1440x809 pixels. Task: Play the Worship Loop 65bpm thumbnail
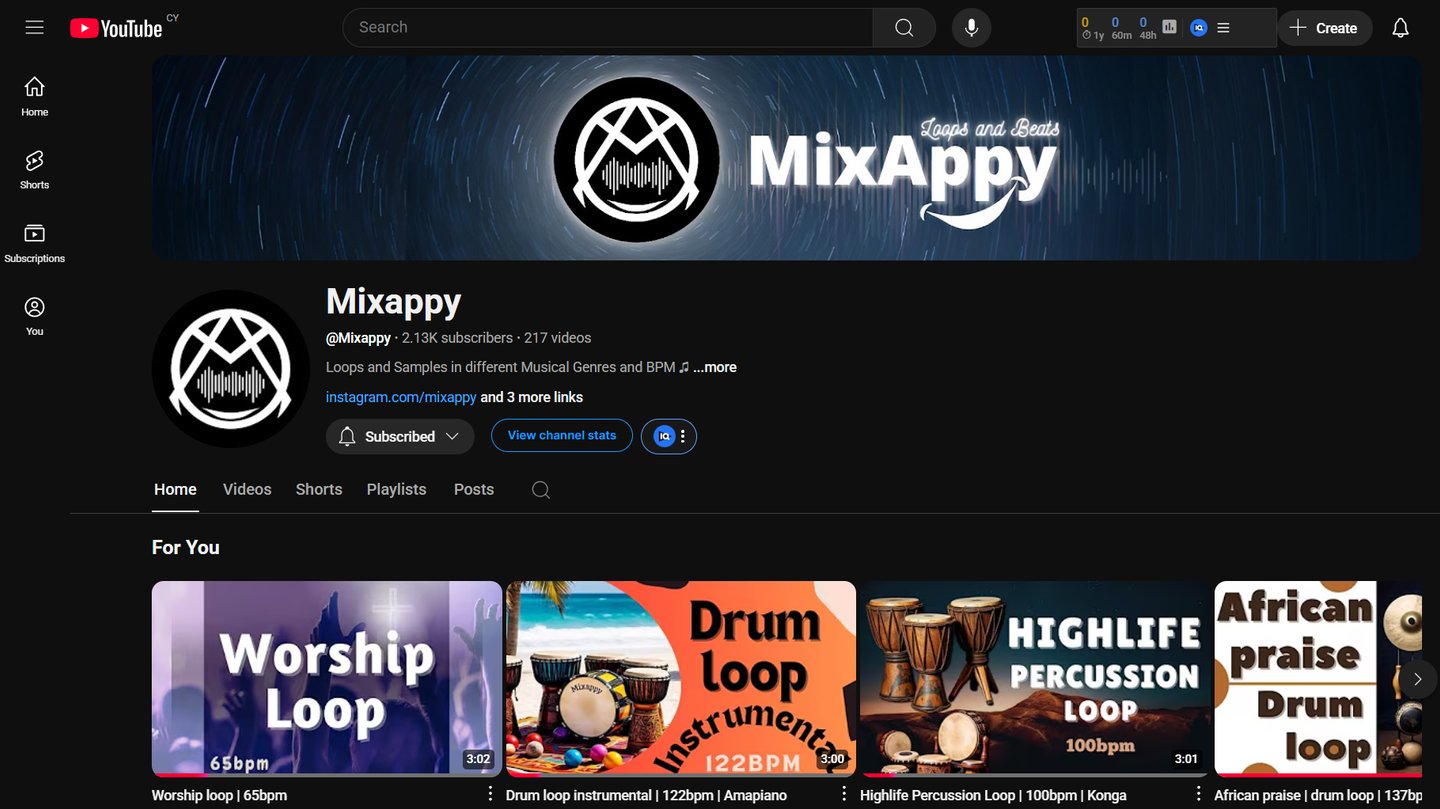[327, 679]
